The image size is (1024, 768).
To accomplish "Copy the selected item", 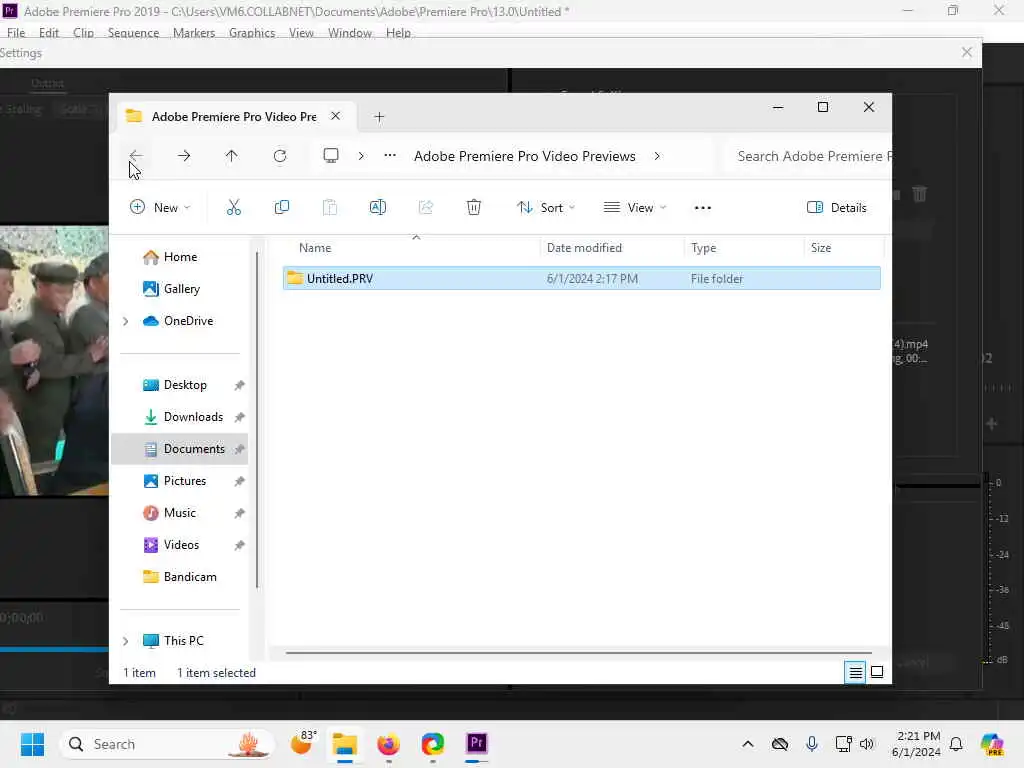I will [282, 208].
